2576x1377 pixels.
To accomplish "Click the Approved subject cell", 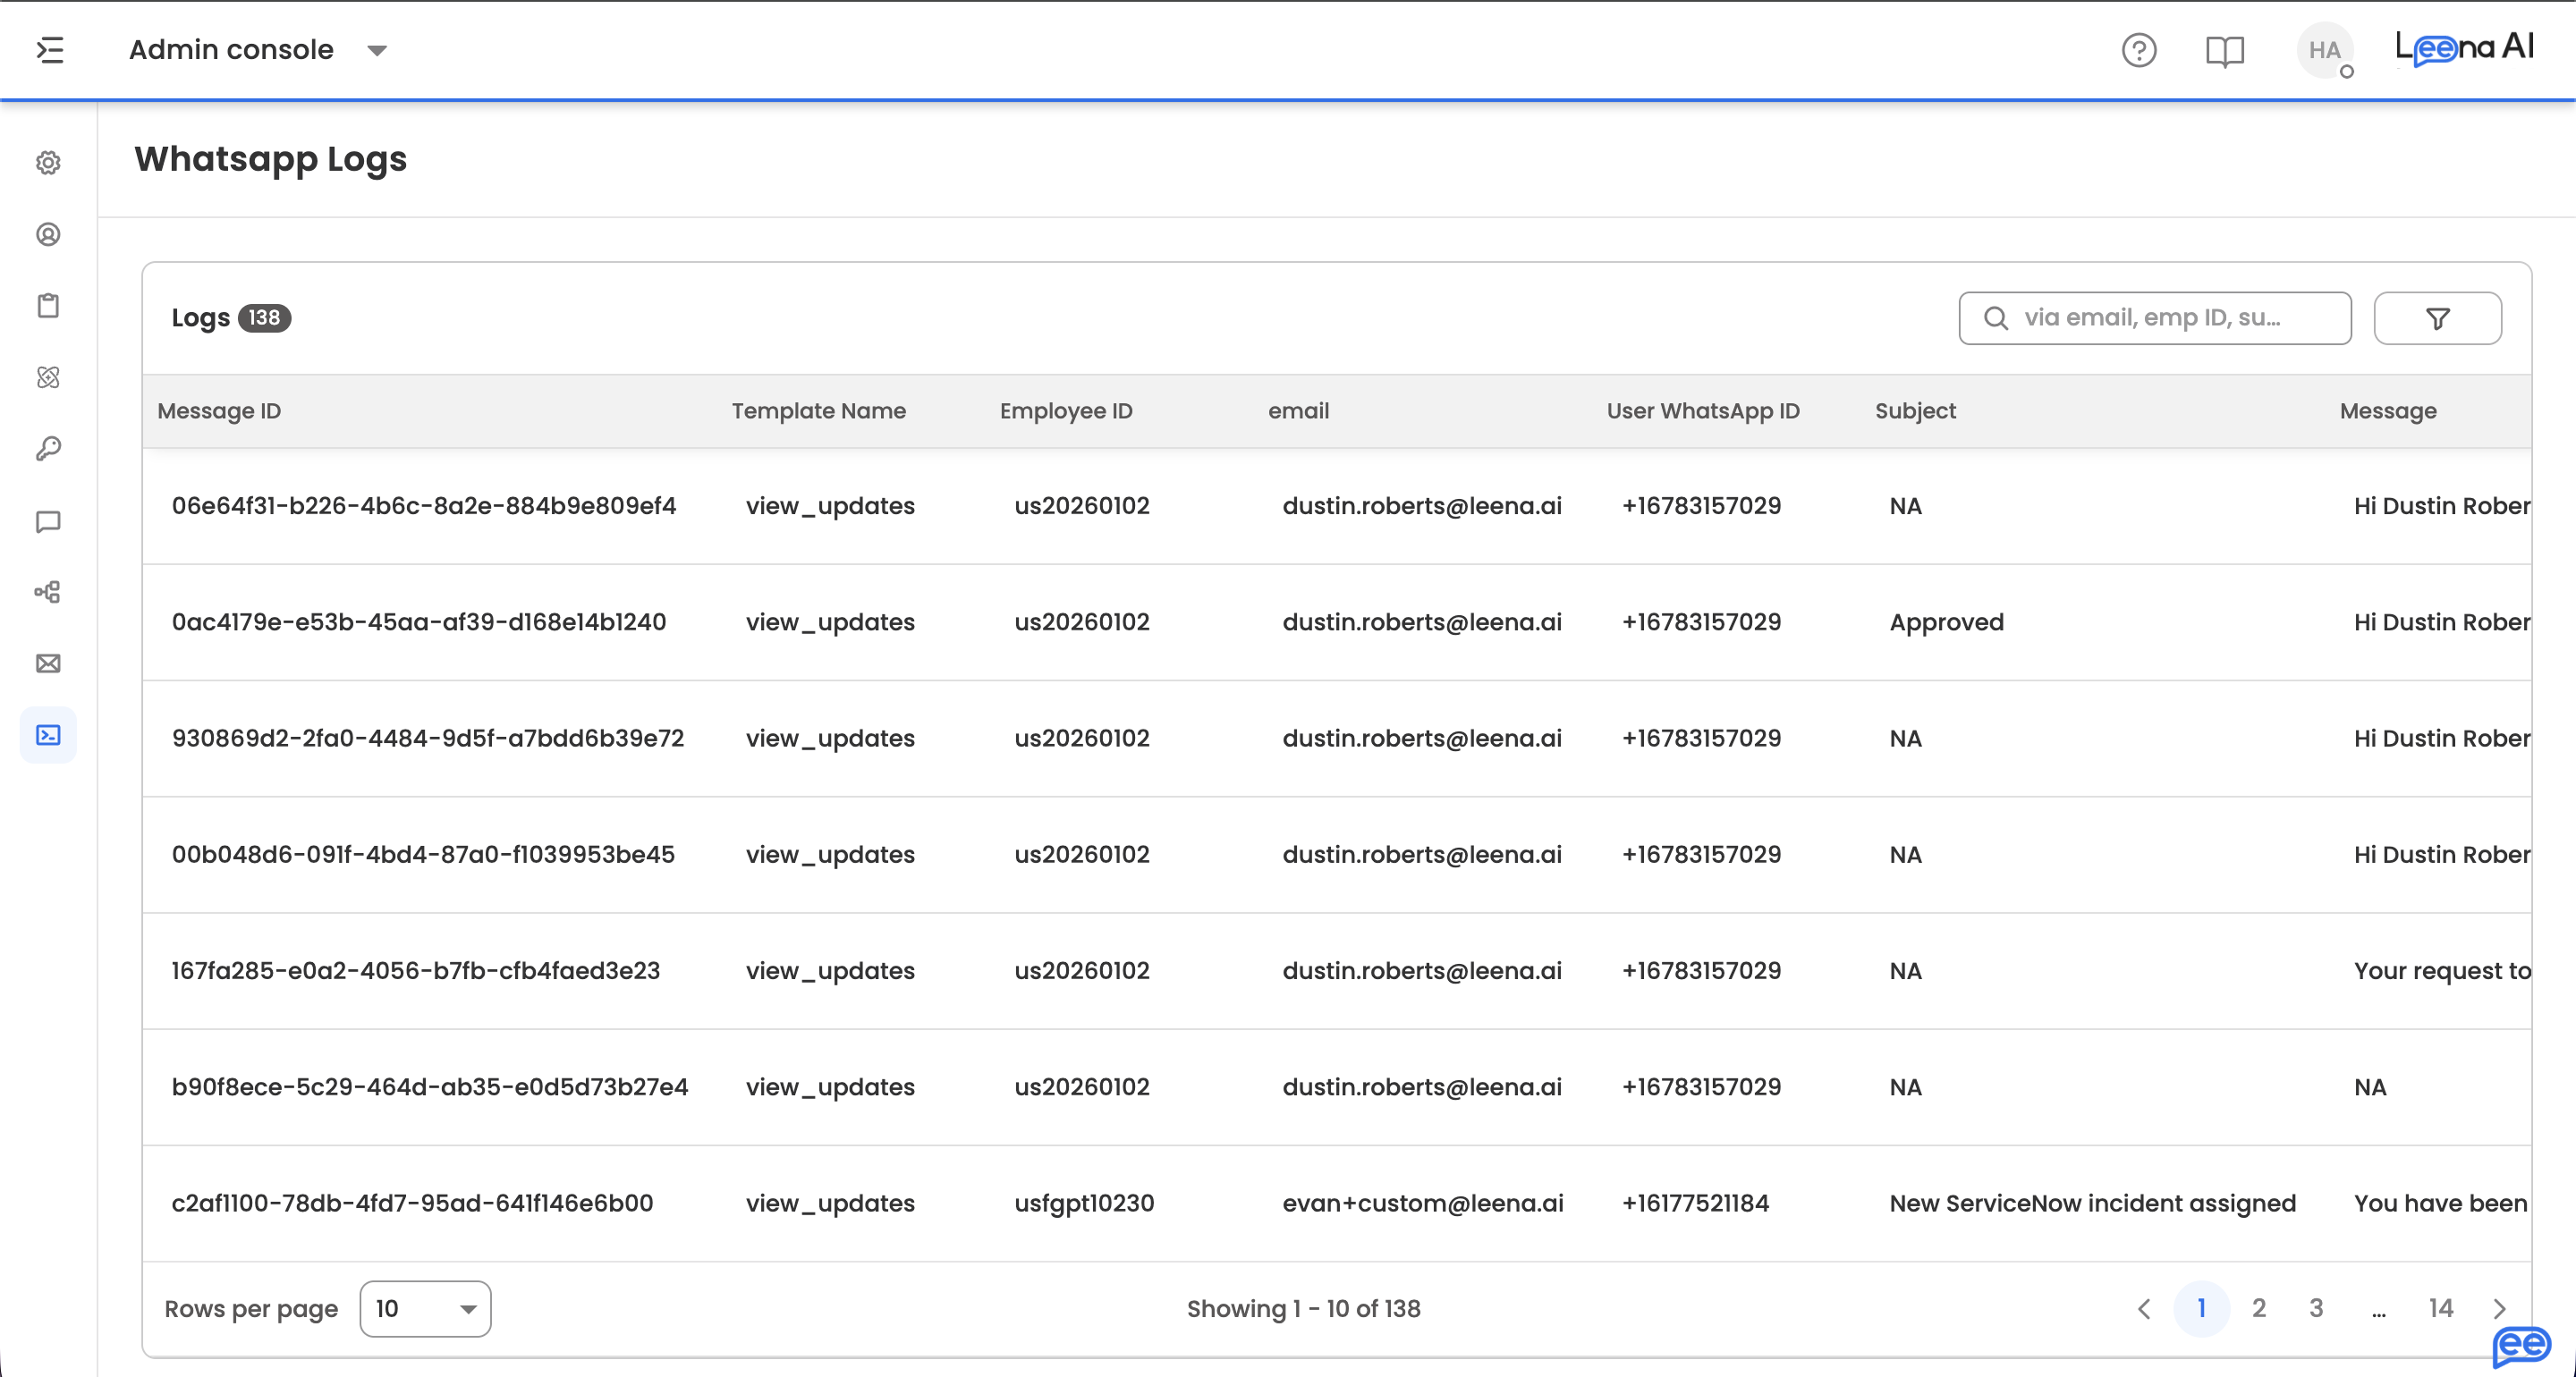I will point(1947,622).
